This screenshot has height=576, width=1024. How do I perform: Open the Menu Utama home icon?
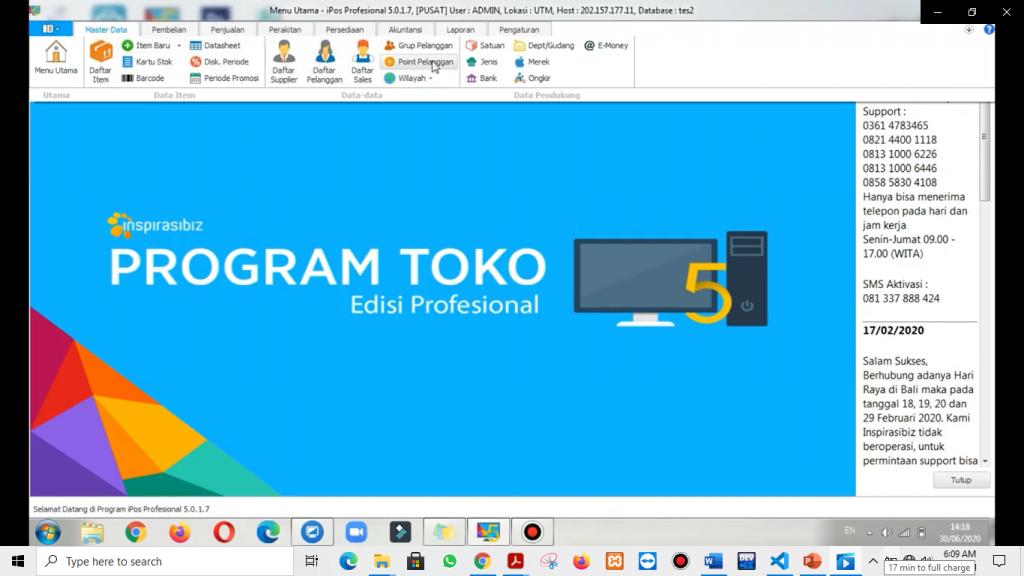56,58
